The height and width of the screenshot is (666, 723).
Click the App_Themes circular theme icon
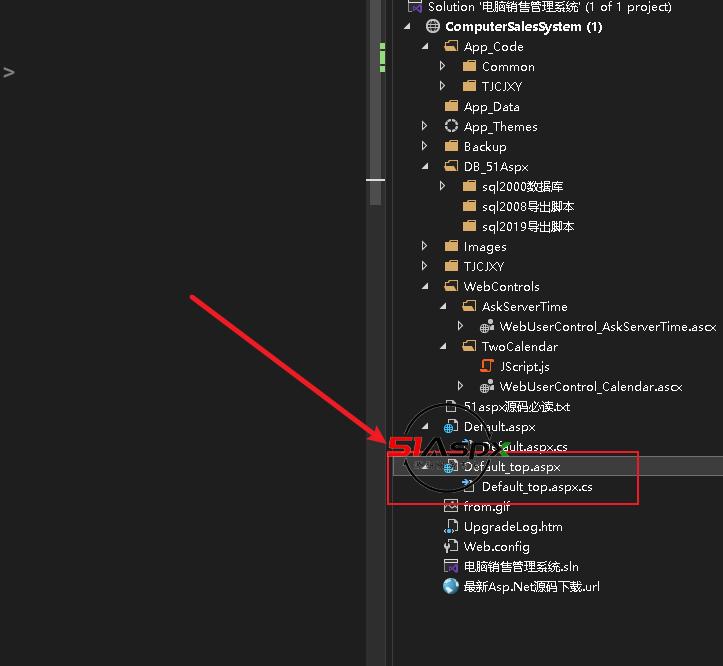451,126
